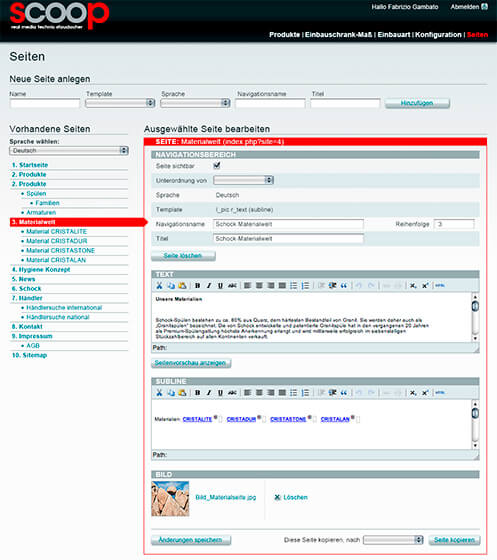Click the Löschen X icon beside the image

pyautogui.click(x=277, y=497)
